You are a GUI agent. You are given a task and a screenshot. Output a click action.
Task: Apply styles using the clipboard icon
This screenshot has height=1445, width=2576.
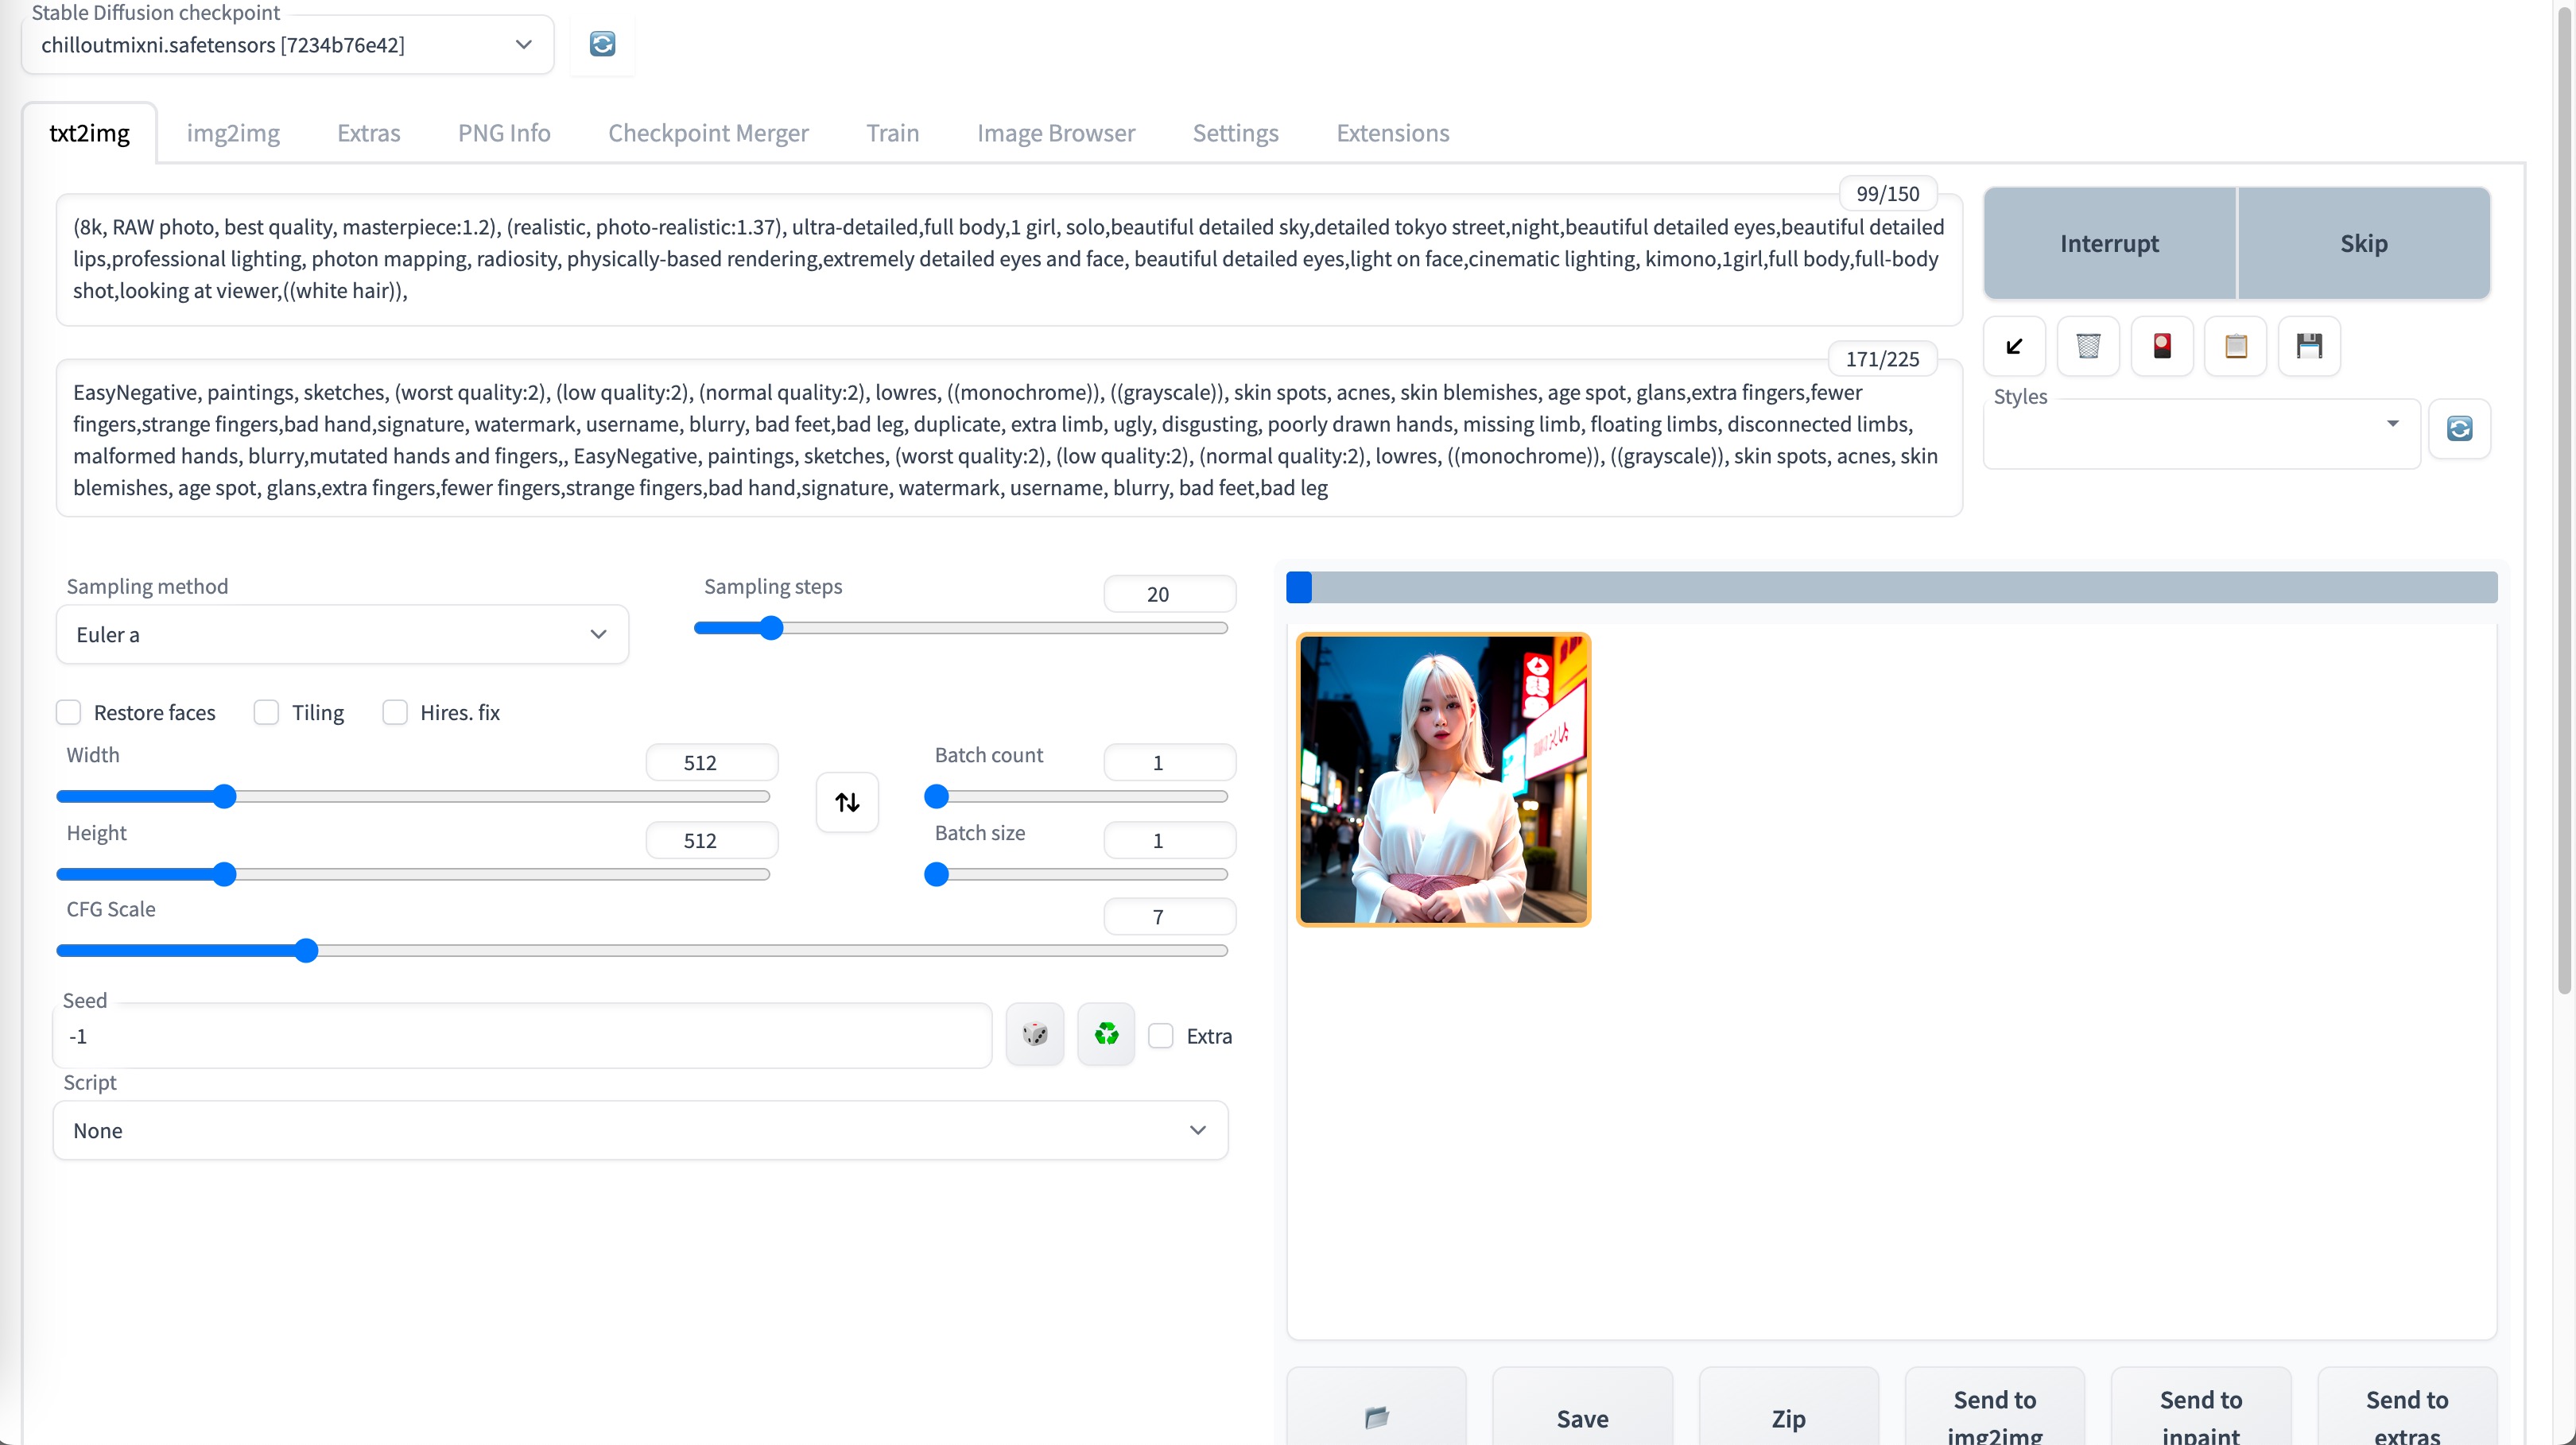pos(2236,346)
